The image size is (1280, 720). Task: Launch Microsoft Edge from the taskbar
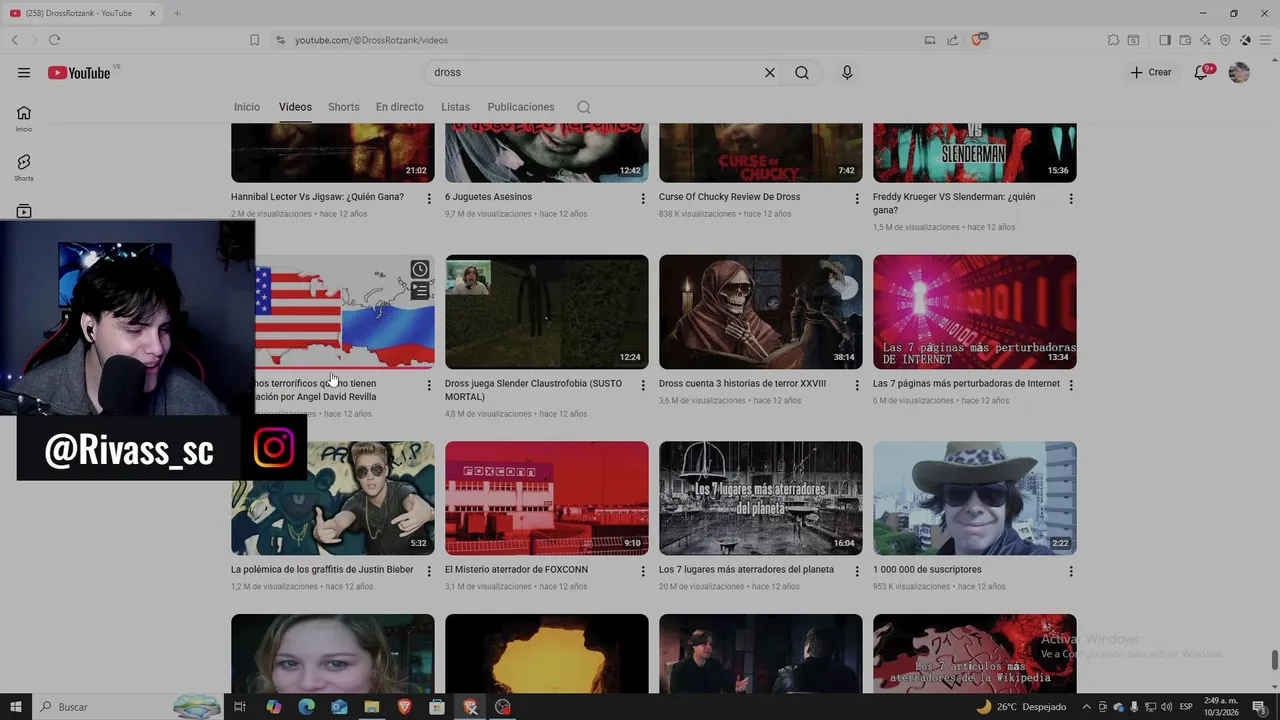(306, 707)
